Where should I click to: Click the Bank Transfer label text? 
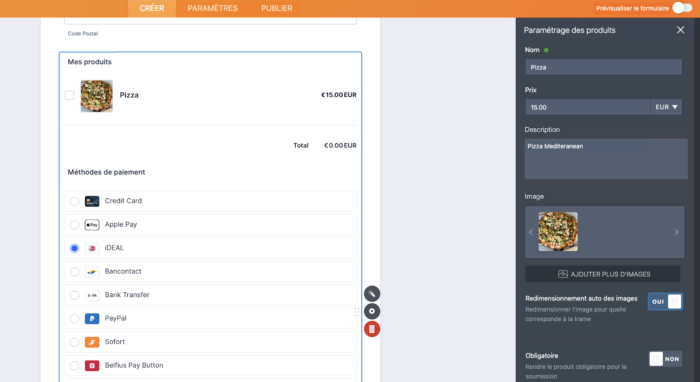point(127,295)
